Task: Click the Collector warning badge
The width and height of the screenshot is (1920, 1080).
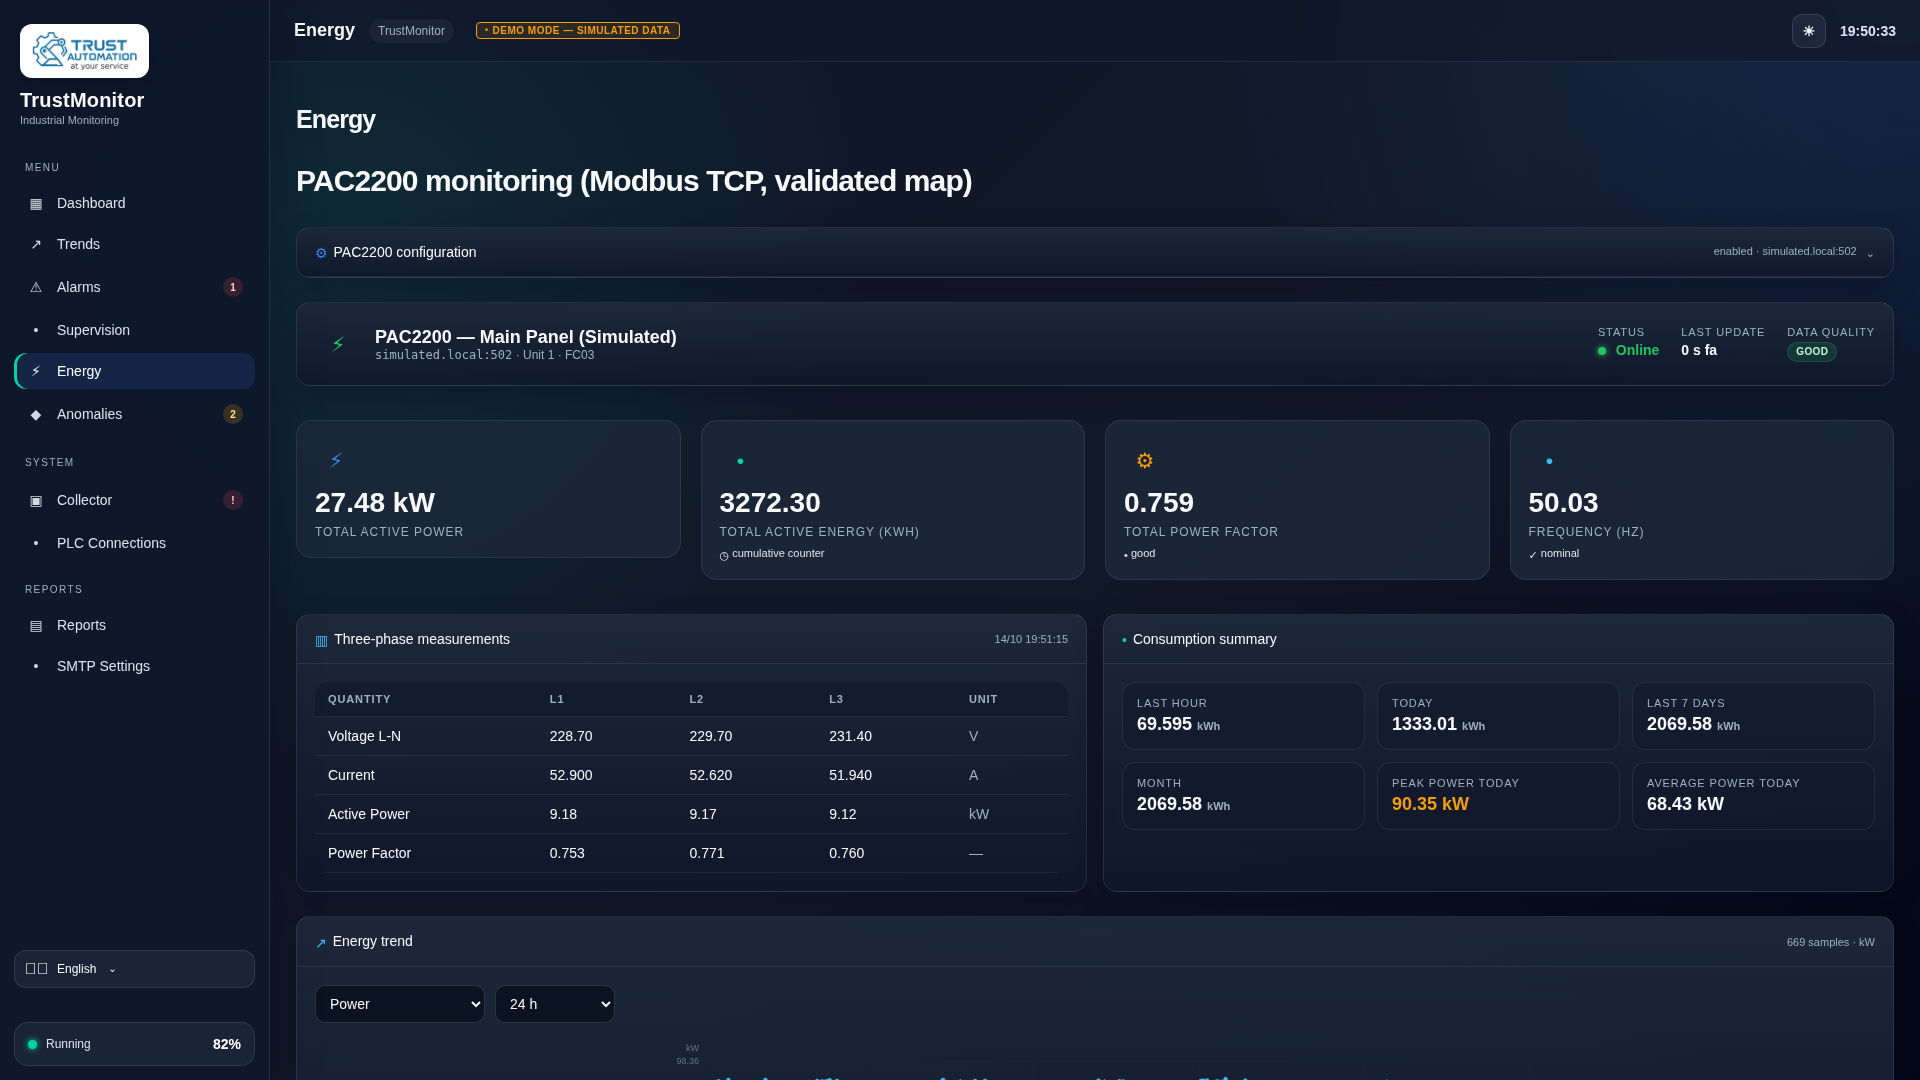Action: click(x=233, y=500)
